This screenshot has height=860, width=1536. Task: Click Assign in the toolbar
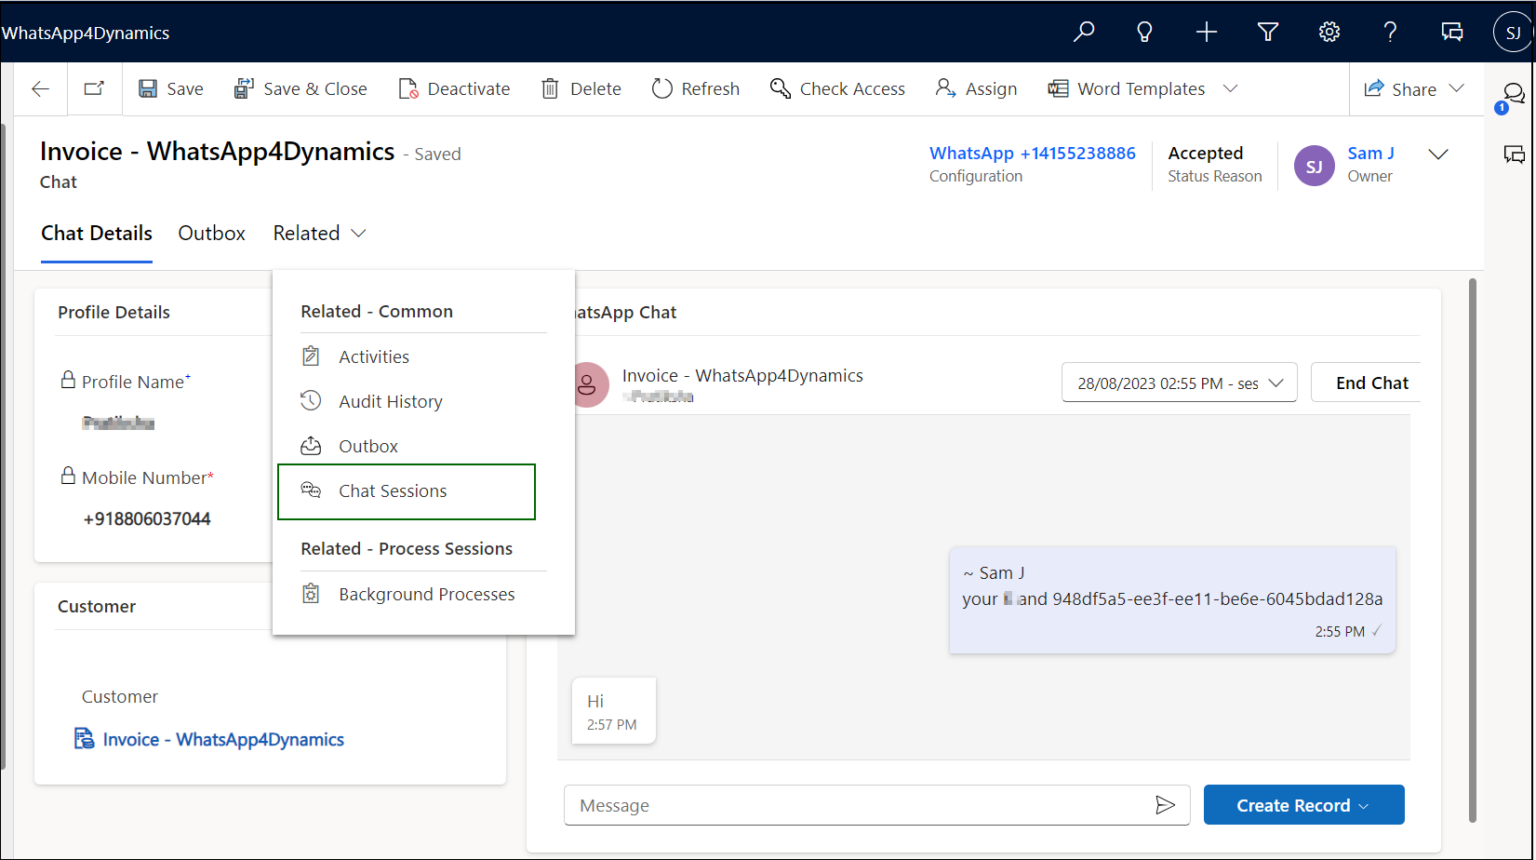[x=976, y=89]
